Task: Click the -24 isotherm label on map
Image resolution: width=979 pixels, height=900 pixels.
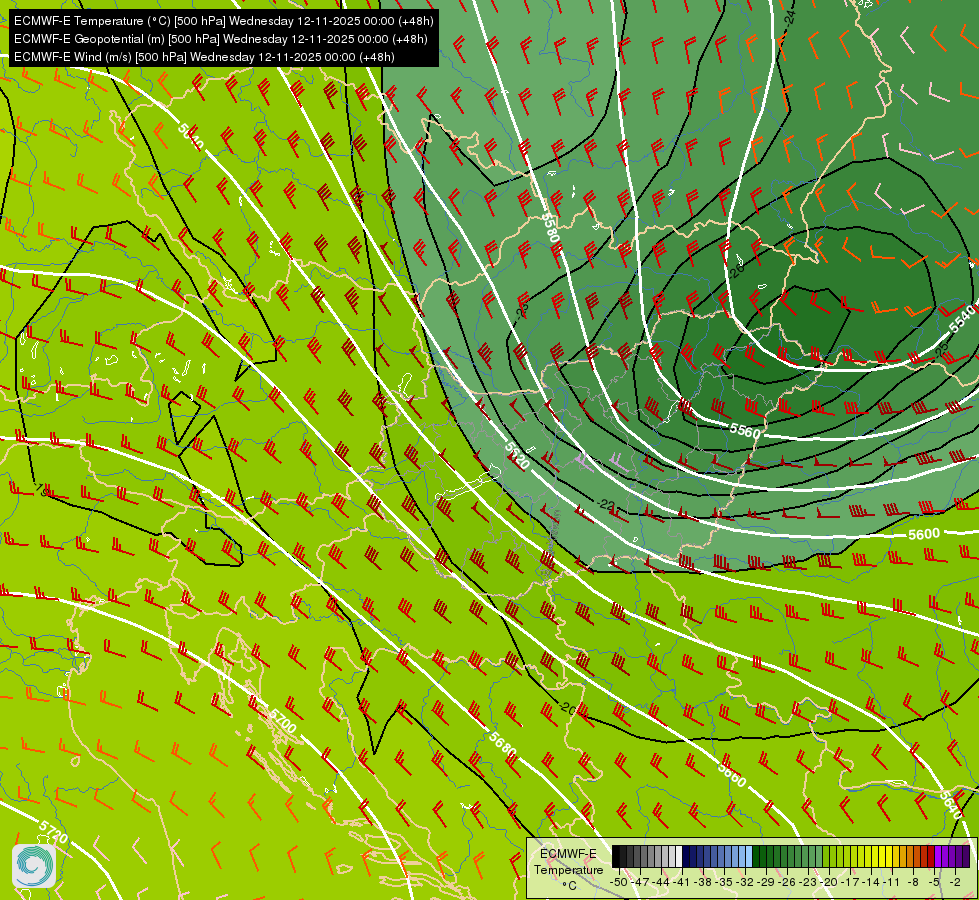Action: click(x=790, y=17)
